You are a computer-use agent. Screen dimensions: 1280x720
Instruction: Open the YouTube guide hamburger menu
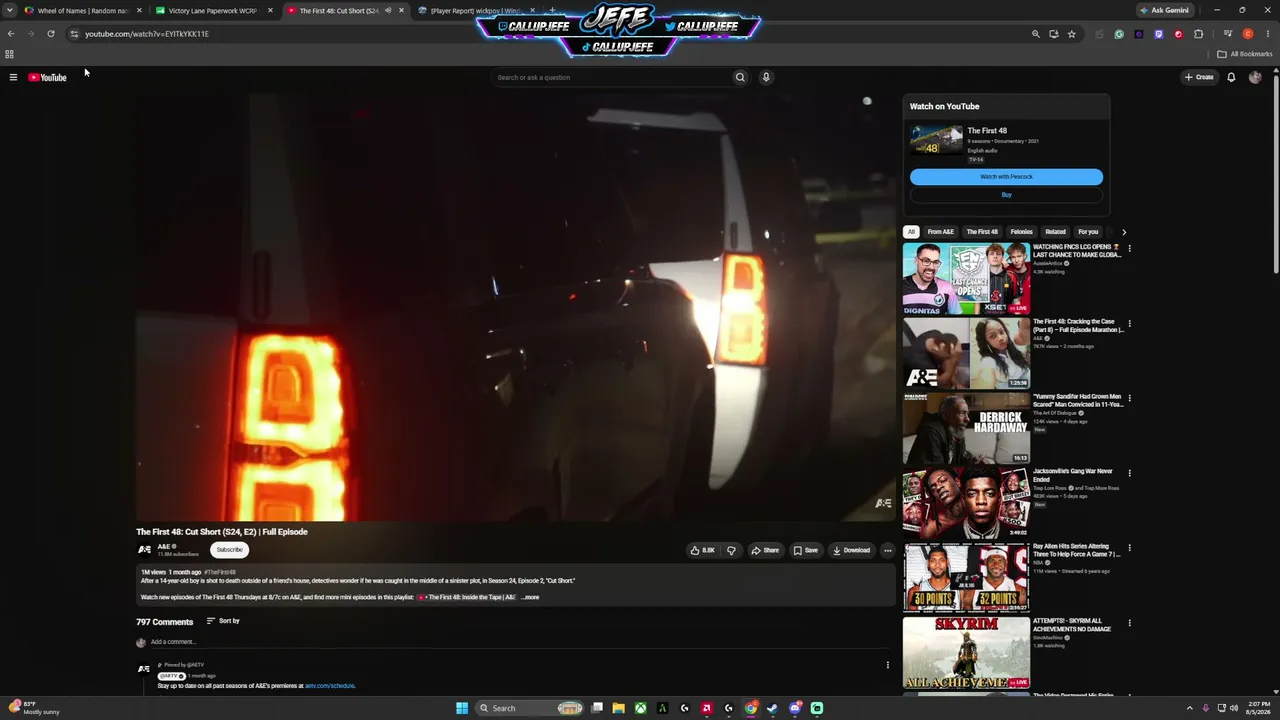click(13, 77)
